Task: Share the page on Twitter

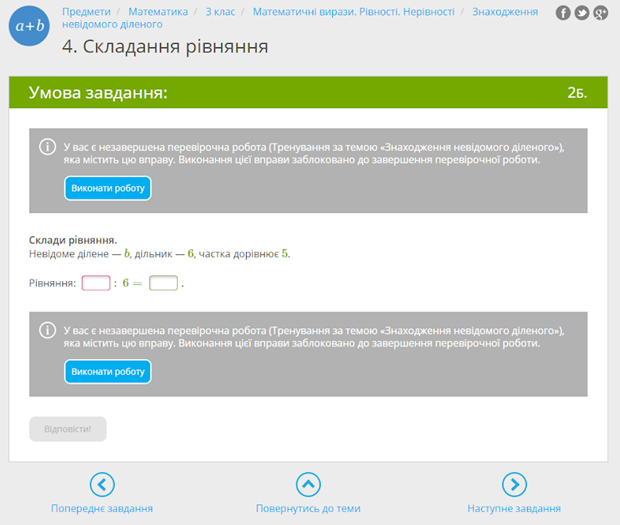Action: [582, 13]
